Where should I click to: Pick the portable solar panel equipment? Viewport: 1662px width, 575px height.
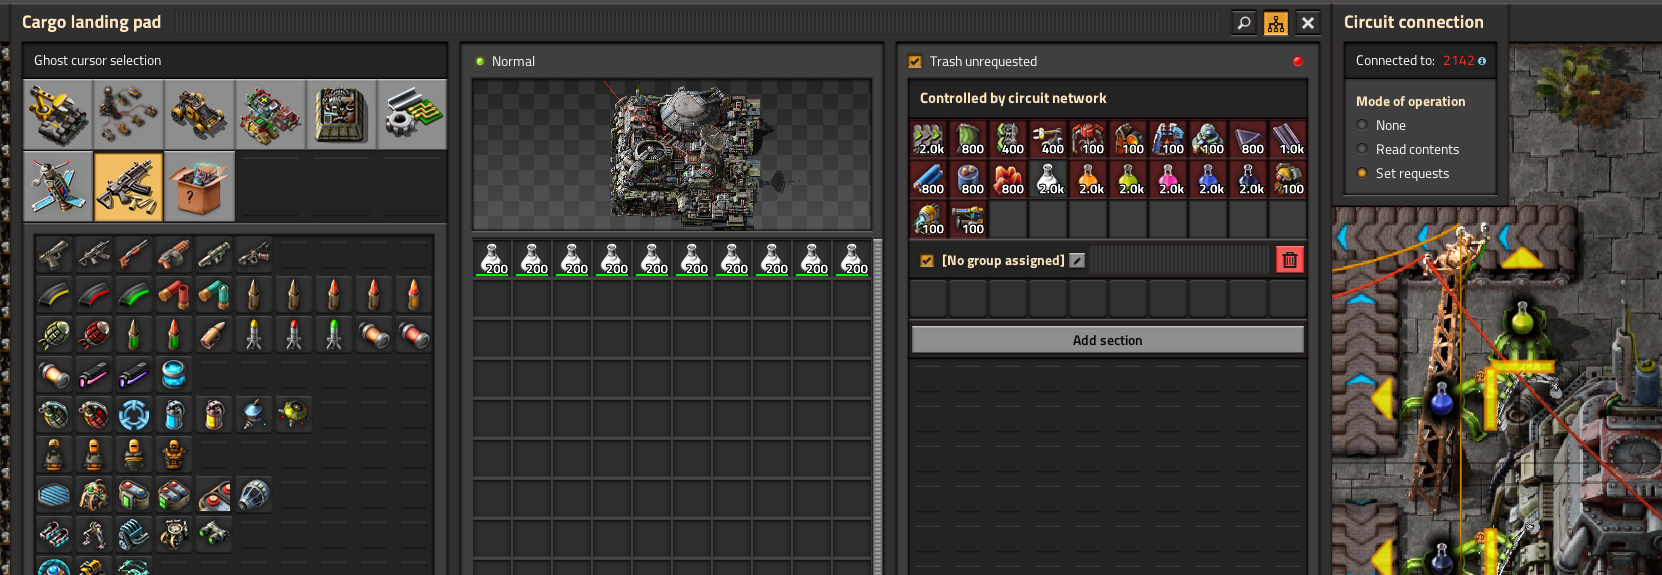pyautogui.click(x=54, y=495)
